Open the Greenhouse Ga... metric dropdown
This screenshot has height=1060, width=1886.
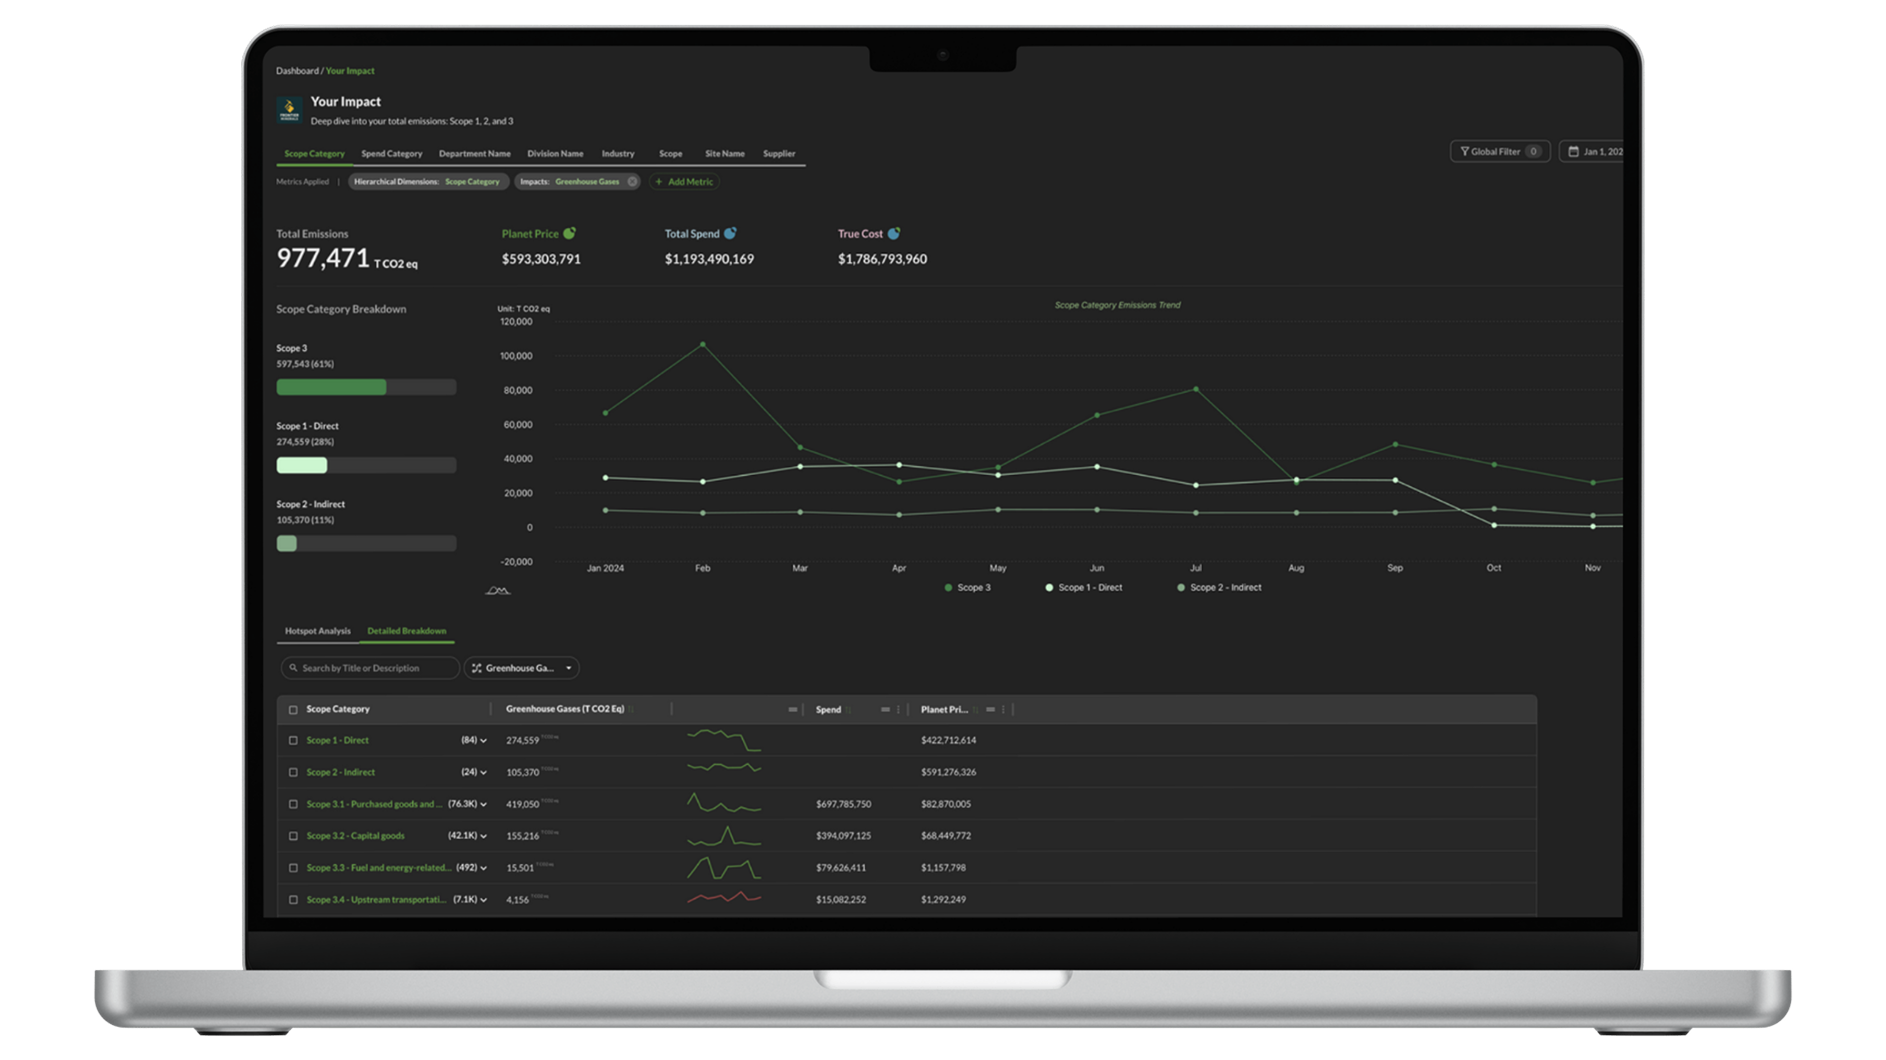[x=522, y=668]
